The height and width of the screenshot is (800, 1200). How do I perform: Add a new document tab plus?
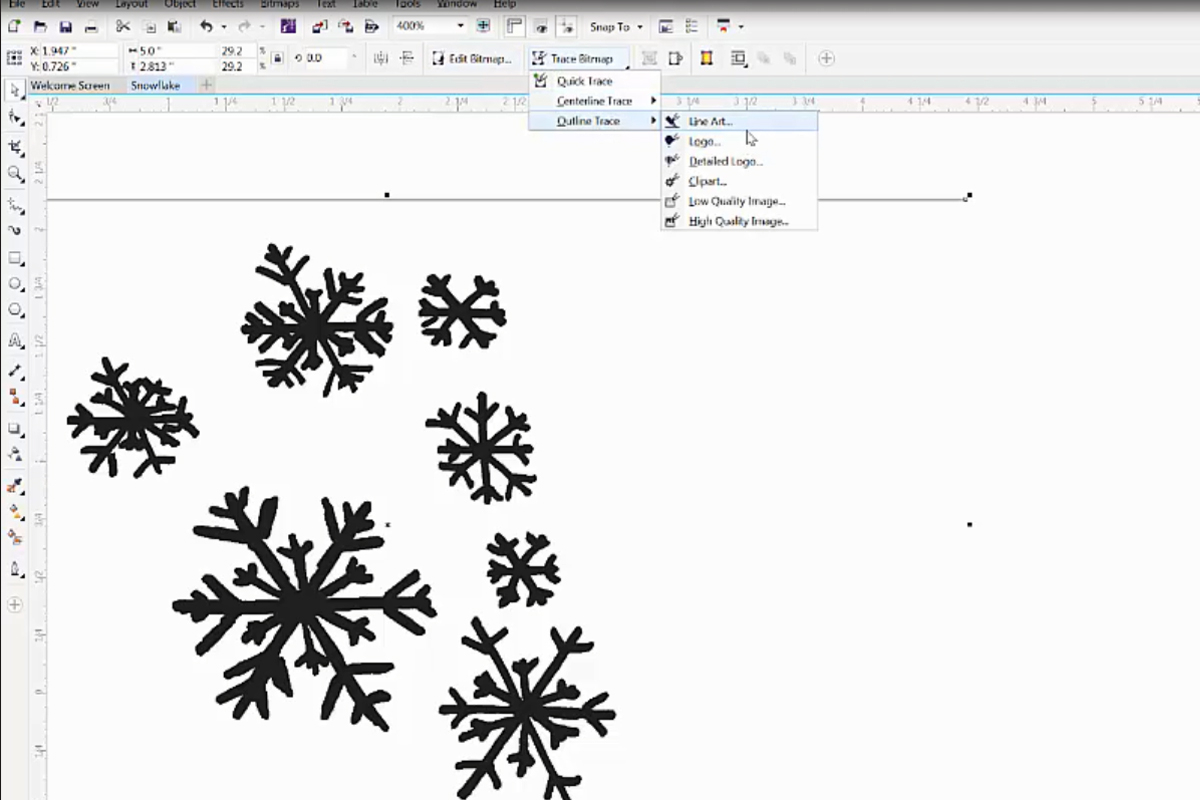tap(207, 86)
